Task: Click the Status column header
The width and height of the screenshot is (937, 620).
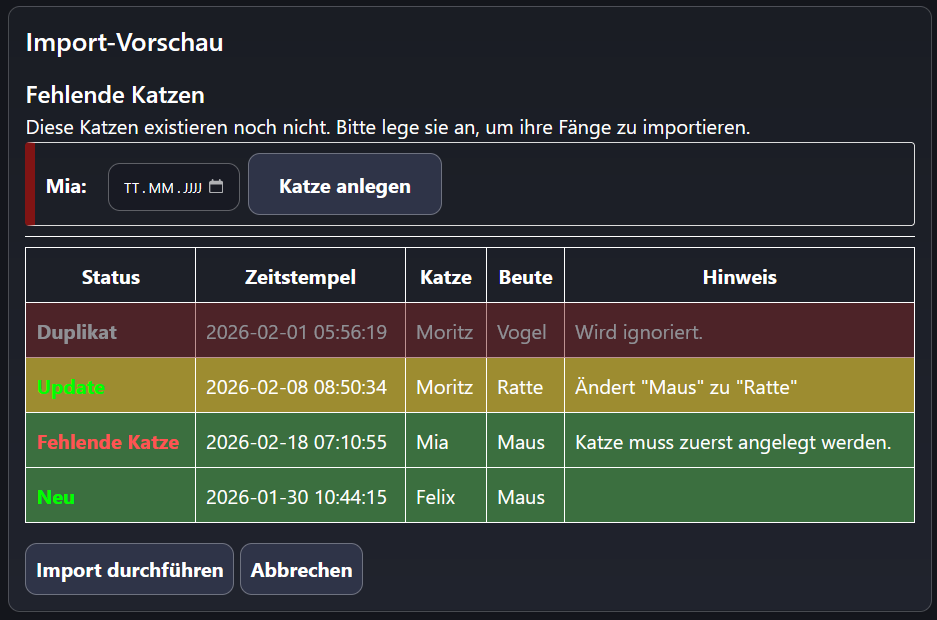Action: [111, 276]
